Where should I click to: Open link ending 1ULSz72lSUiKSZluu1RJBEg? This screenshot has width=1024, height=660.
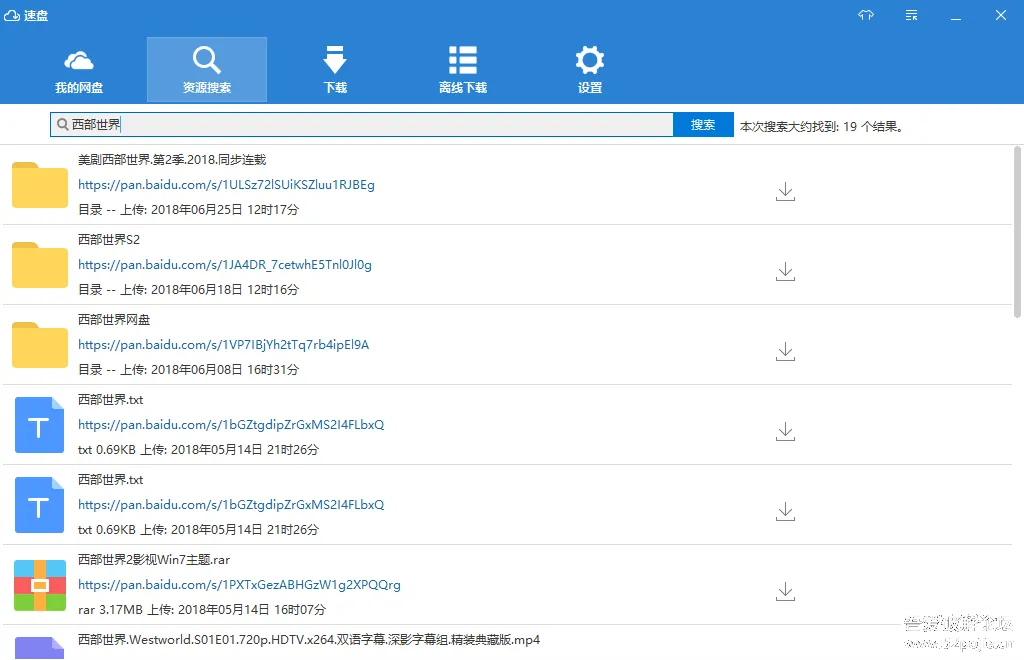coord(226,185)
